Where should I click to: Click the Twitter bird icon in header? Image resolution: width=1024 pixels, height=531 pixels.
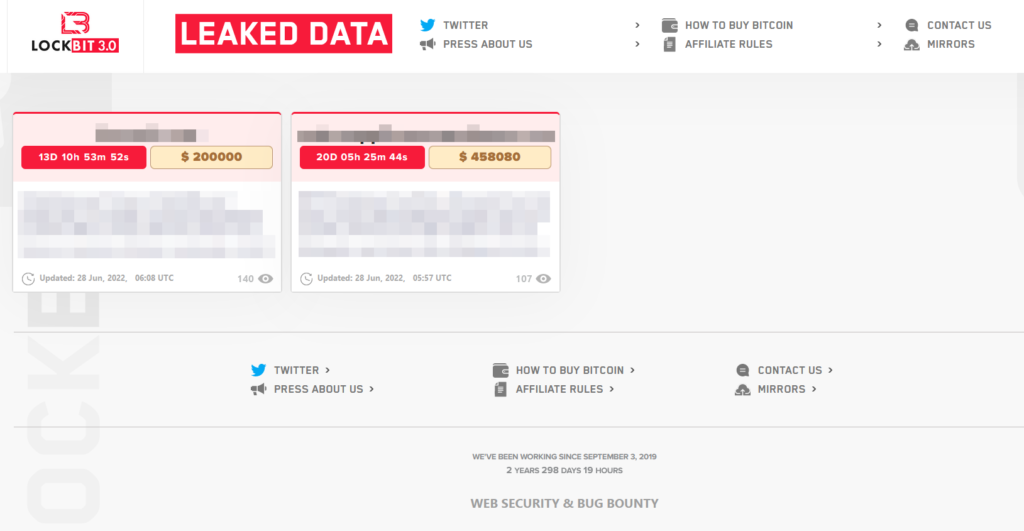coord(428,25)
